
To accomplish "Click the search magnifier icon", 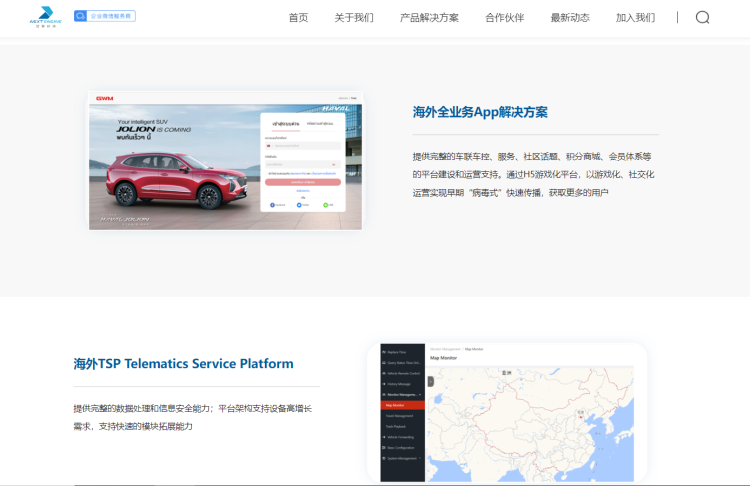I will pos(702,17).
